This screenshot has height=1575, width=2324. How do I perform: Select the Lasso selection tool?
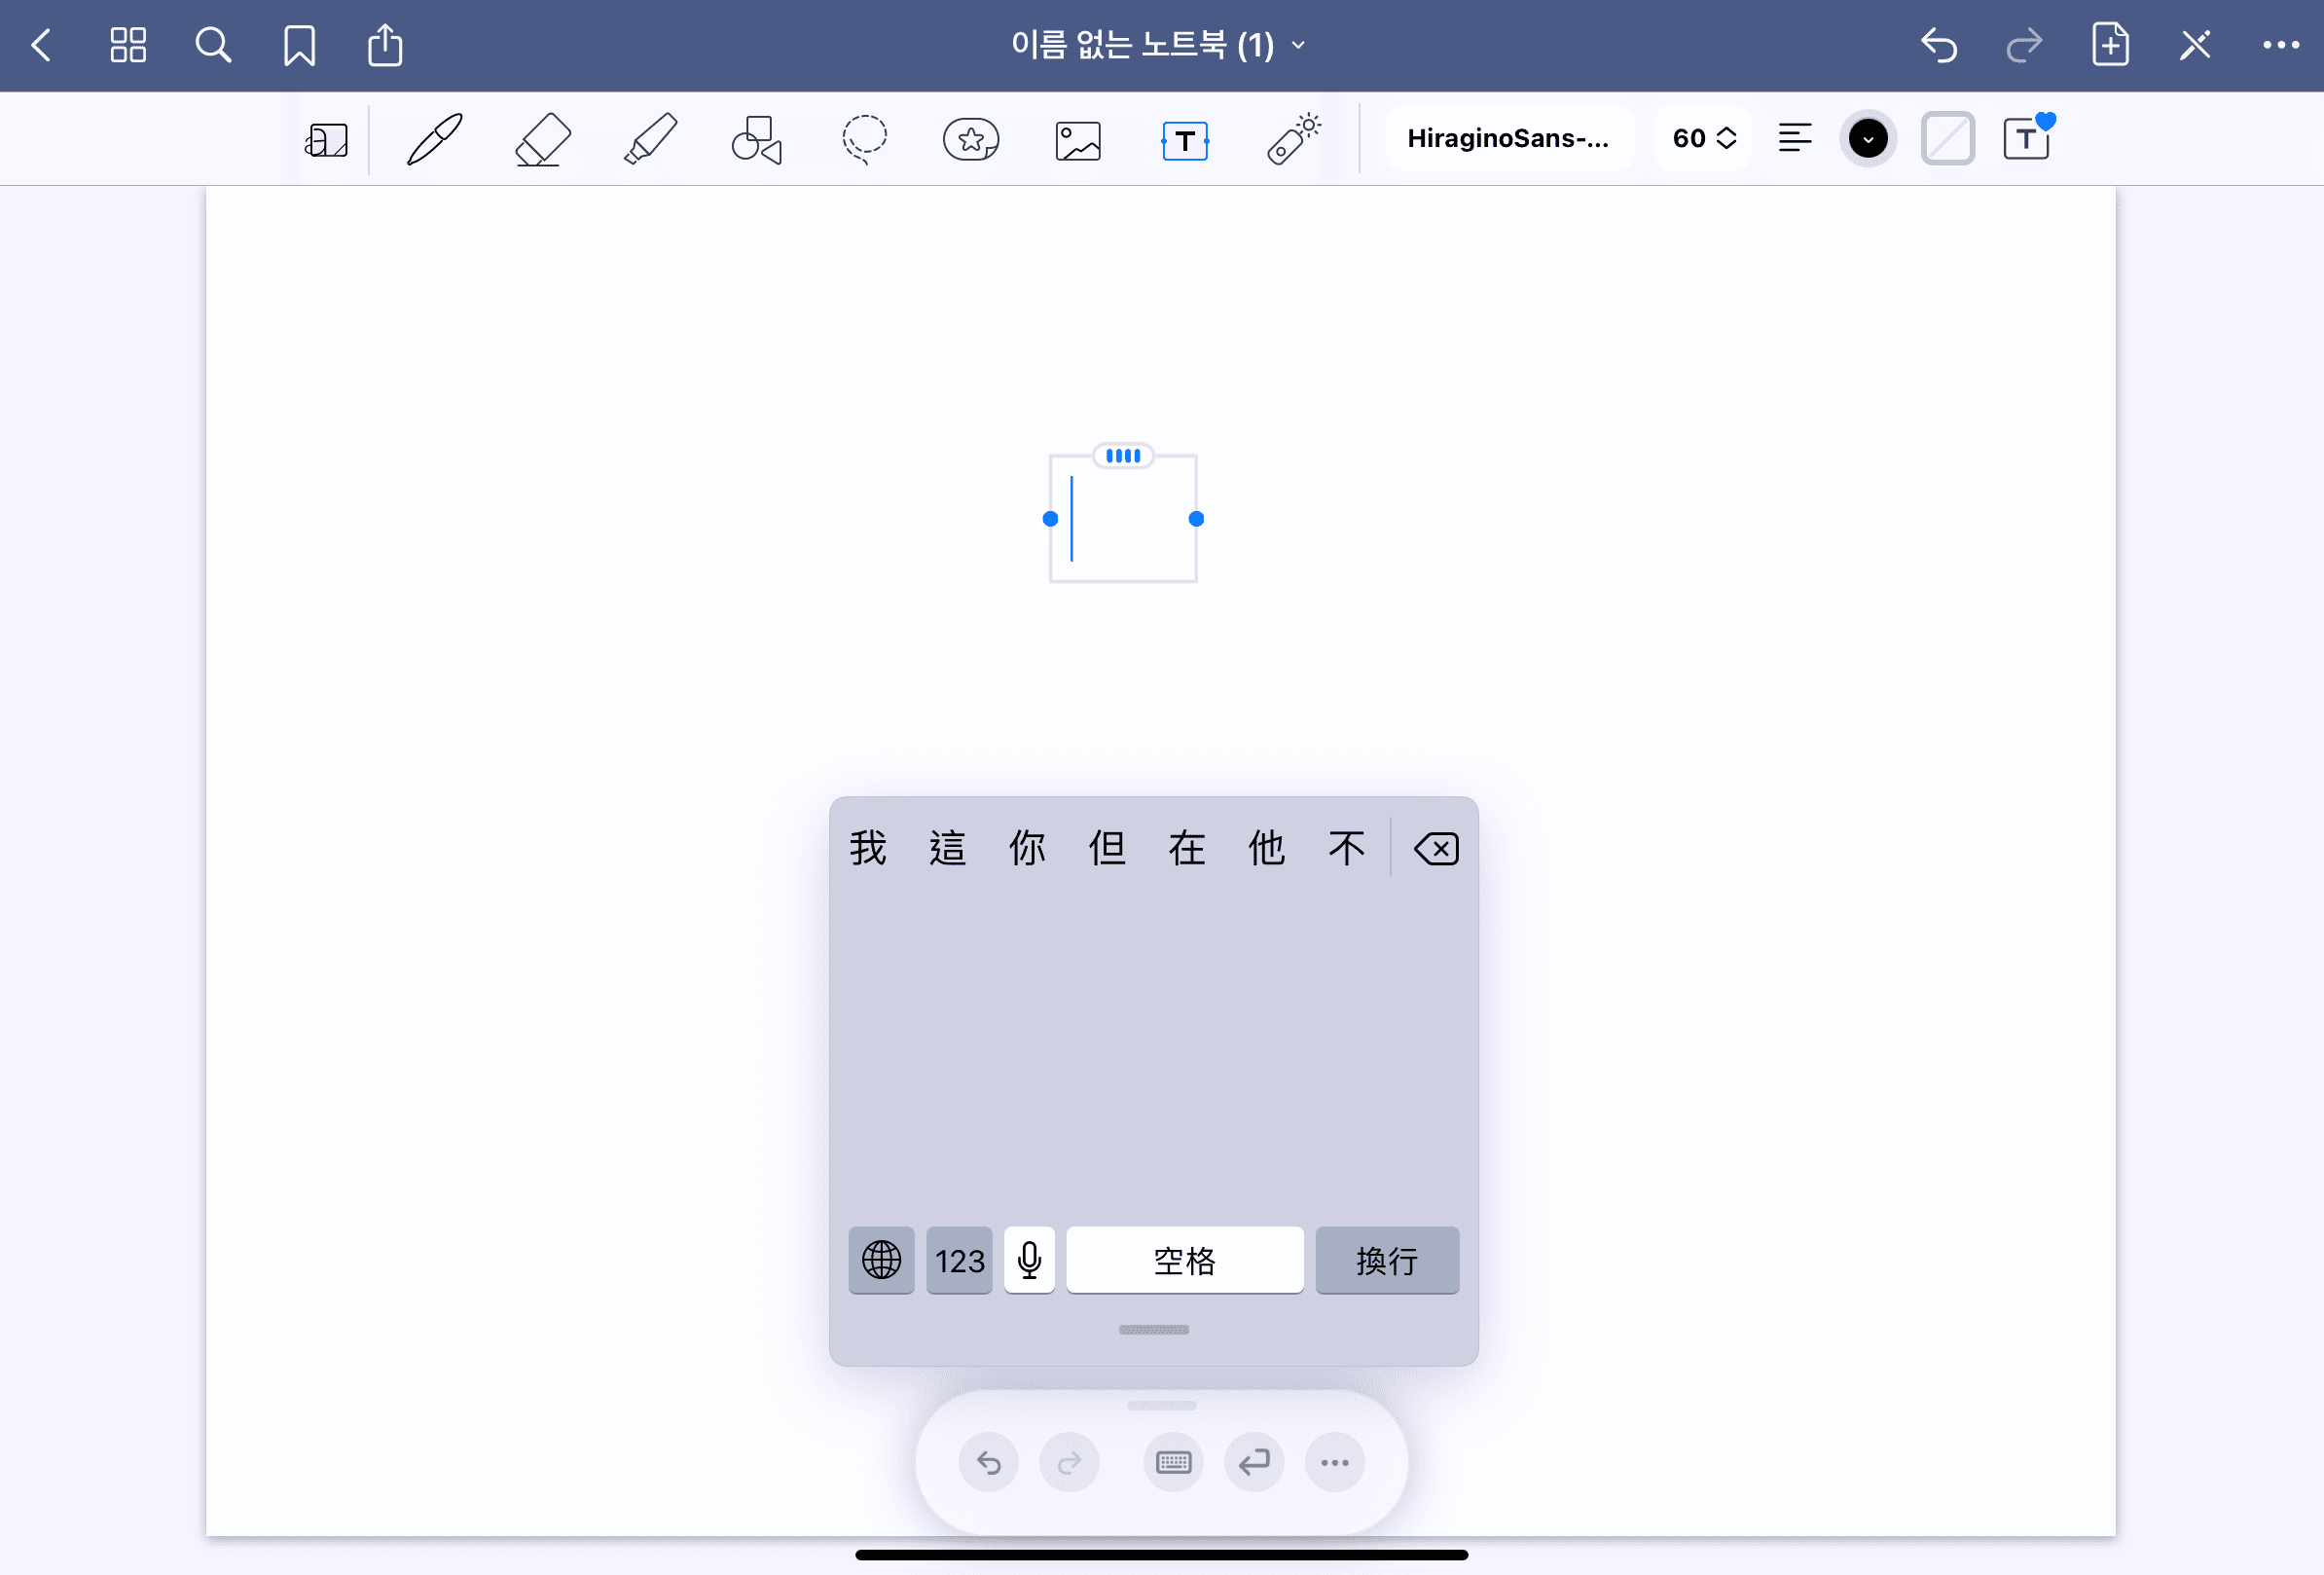pyautogui.click(x=864, y=139)
